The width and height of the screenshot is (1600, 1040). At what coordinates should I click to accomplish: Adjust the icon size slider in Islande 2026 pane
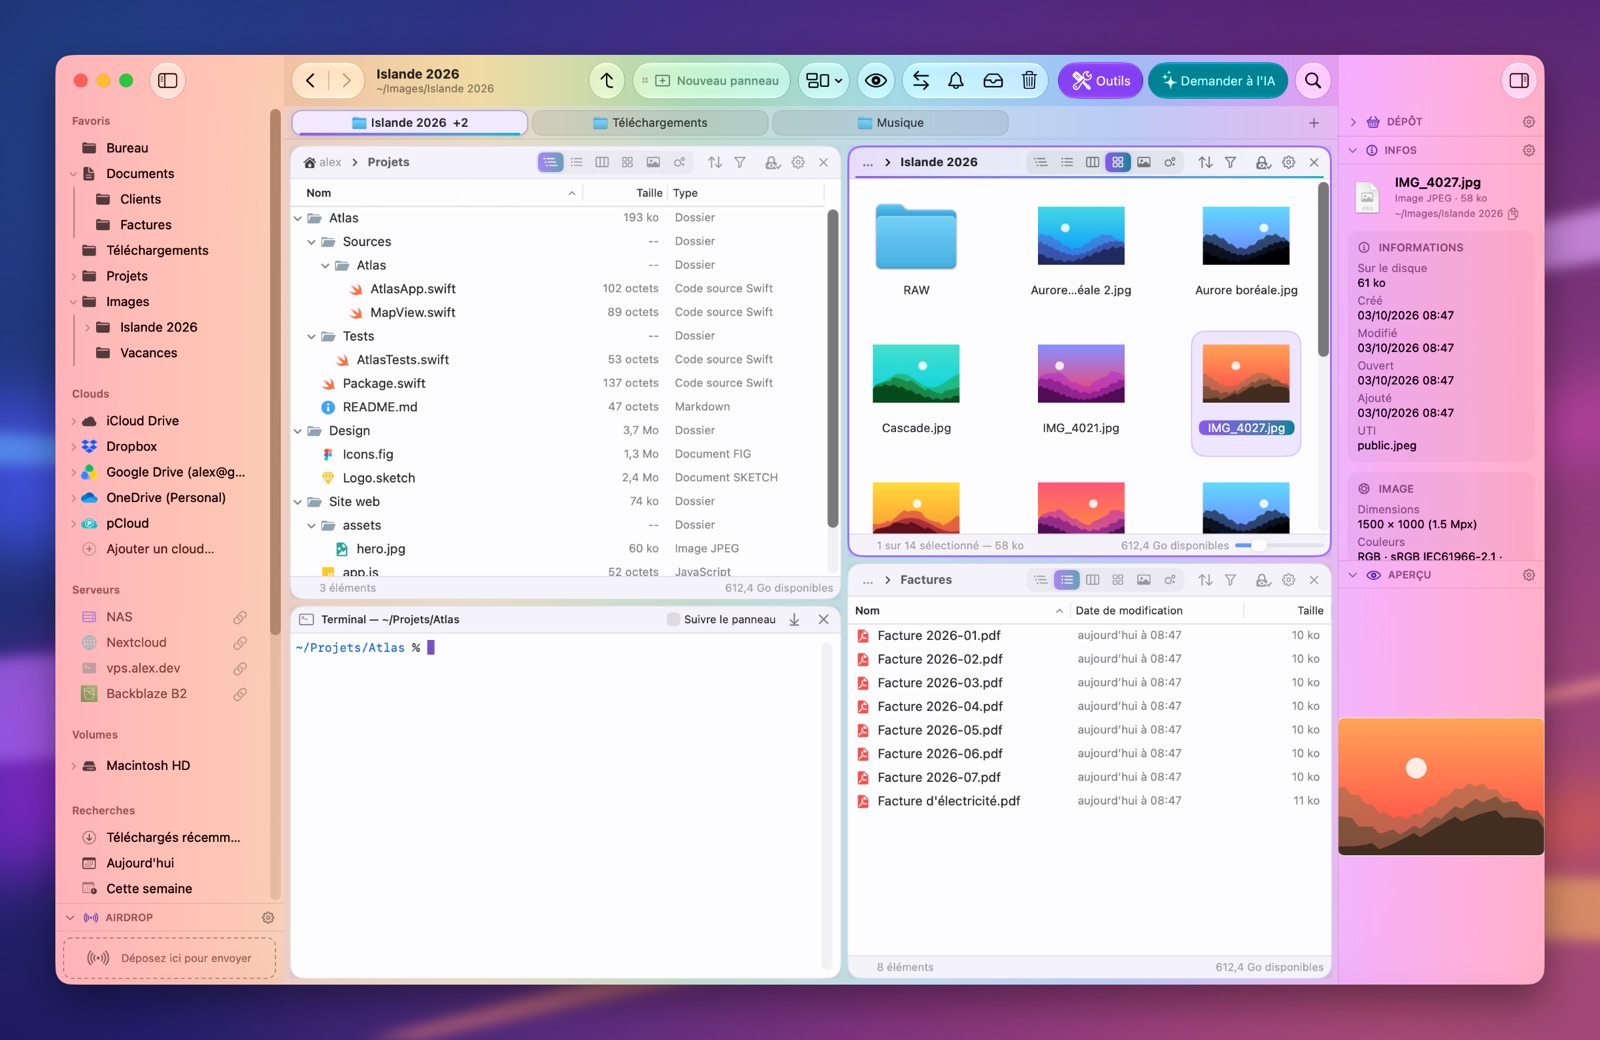[x=1279, y=546]
